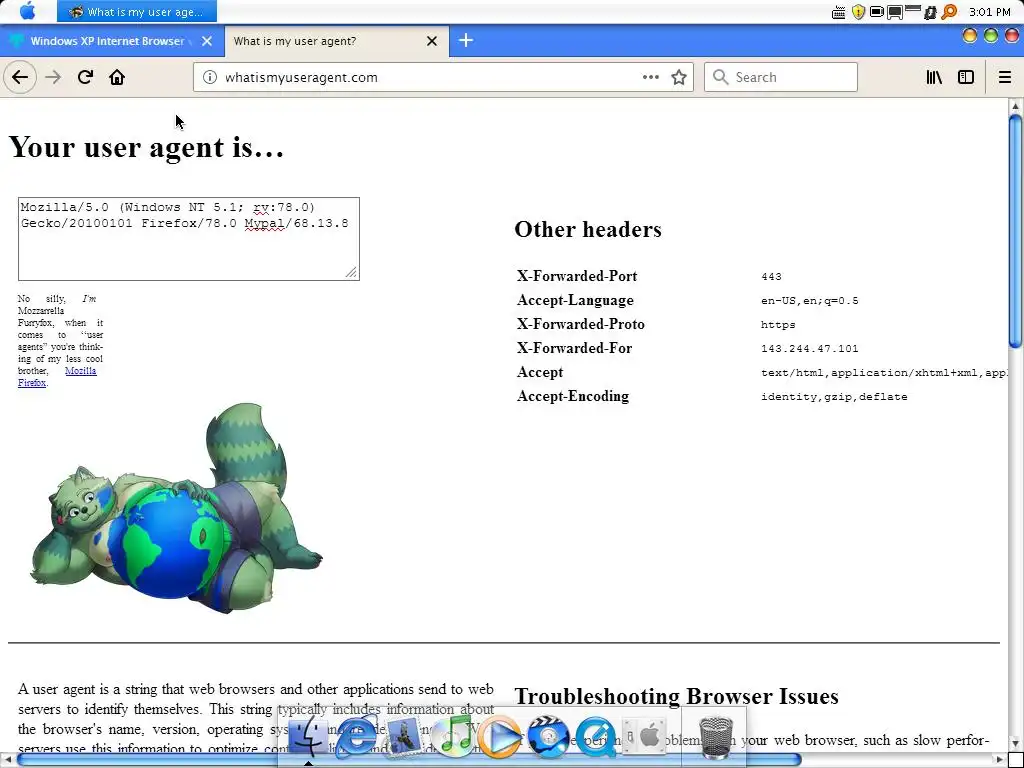The width and height of the screenshot is (1024, 768).
Task: Click the 3:01 PM clock
Action: [990, 12]
